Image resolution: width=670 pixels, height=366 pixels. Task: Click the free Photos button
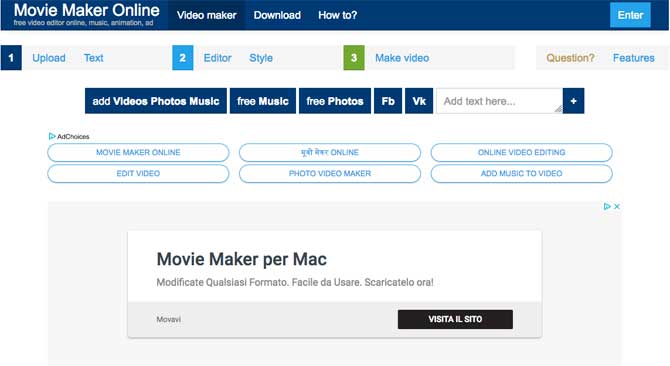point(335,101)
